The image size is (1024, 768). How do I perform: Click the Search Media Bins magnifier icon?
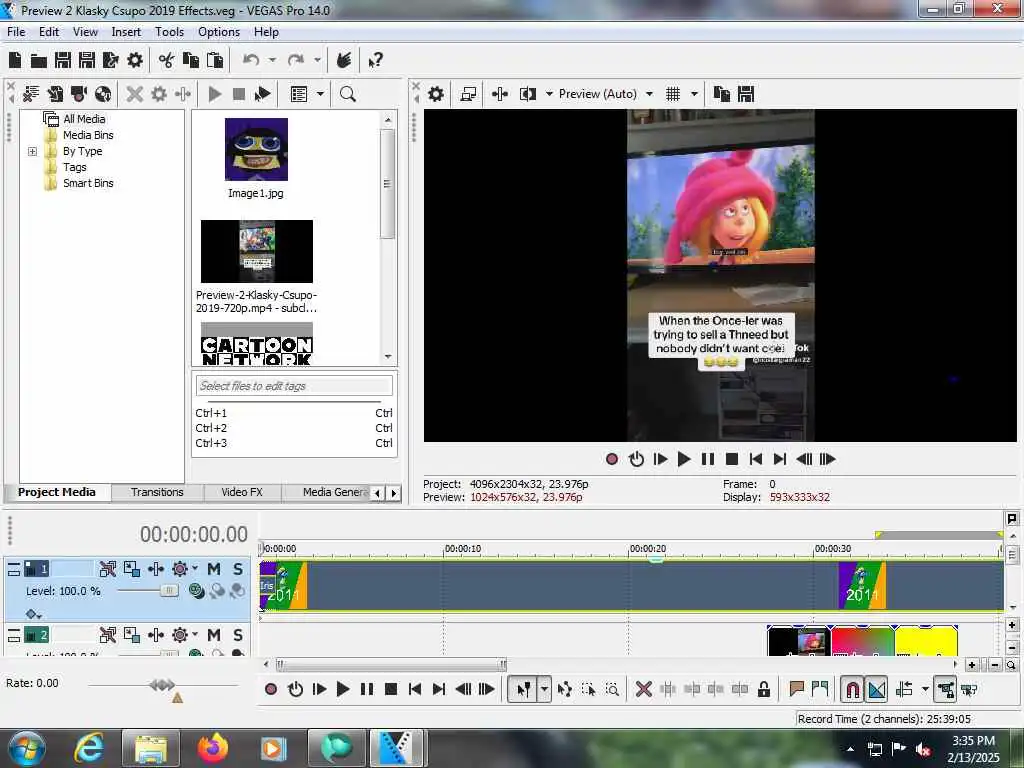click(x=347, y=94)
